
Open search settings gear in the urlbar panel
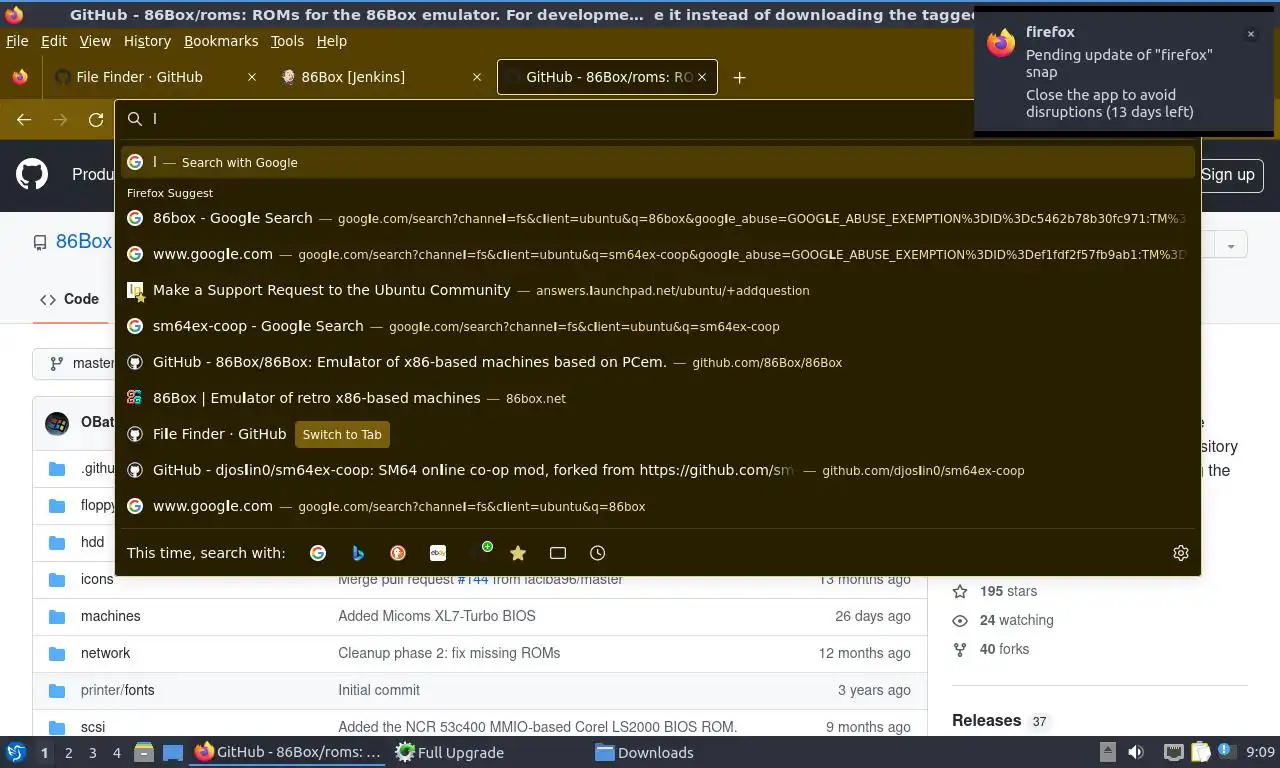(x=1181, y=553)
